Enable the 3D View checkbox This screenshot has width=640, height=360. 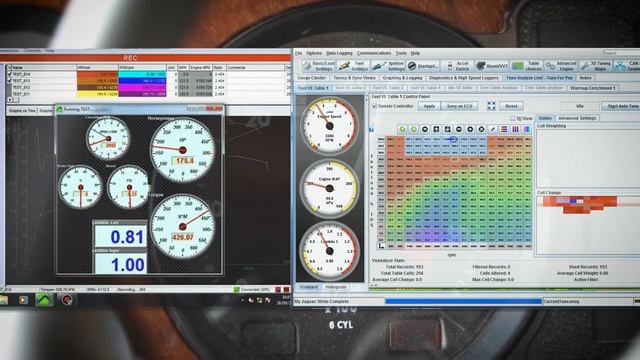pyautogui.click(x=513, y=118)
